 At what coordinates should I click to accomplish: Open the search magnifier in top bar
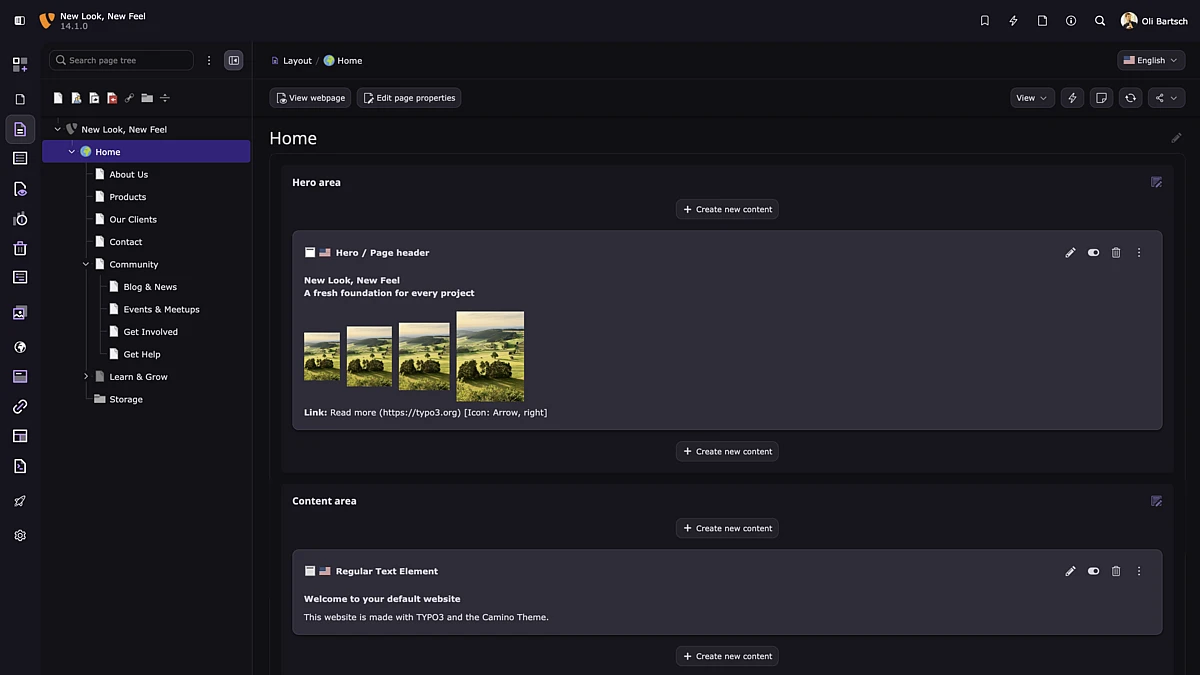[x=1100, y=20]
